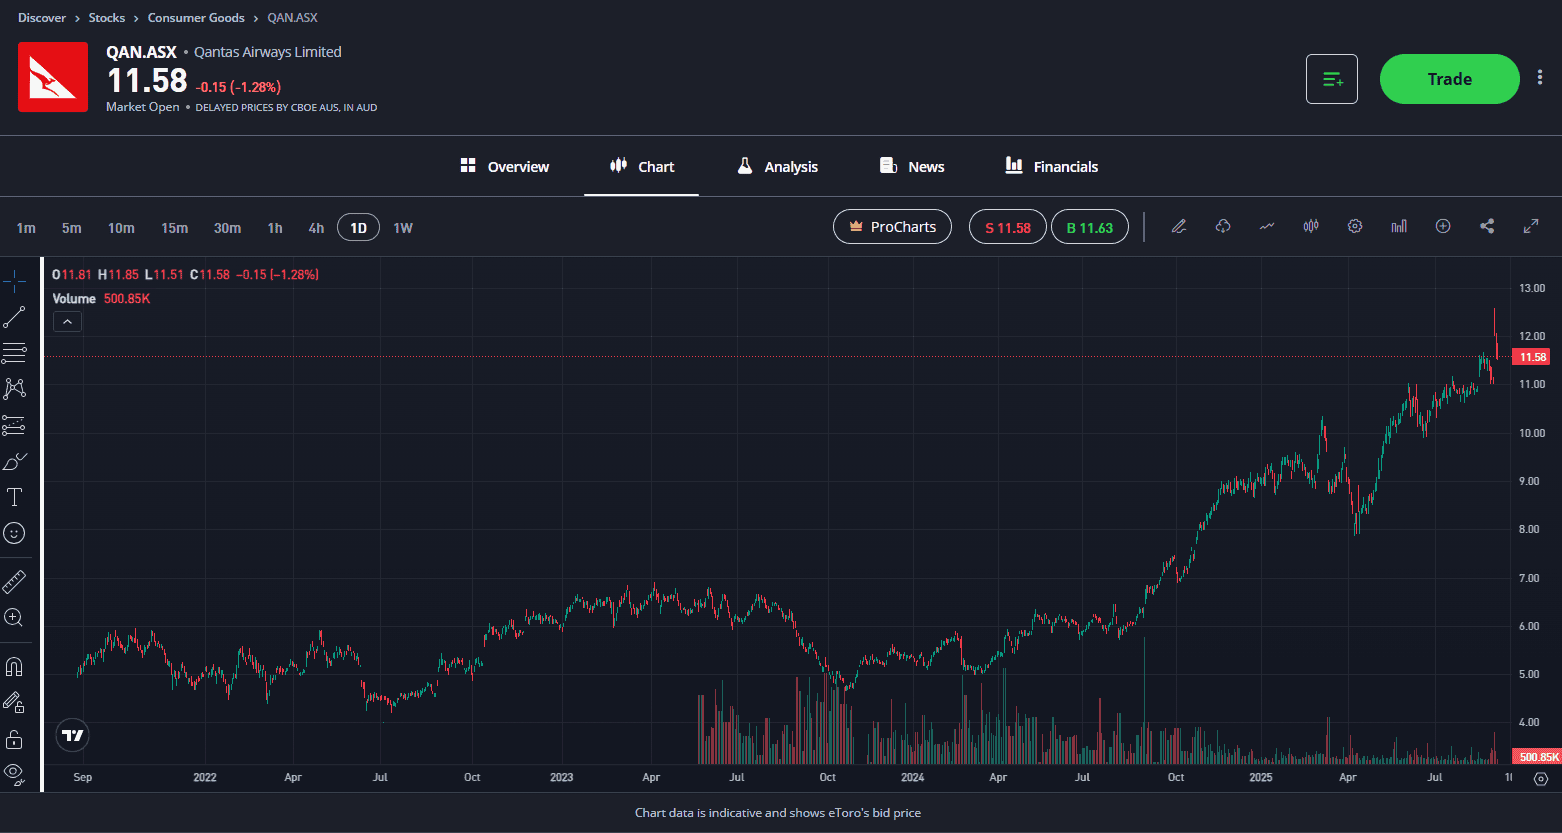The height and width of the screenshot is (833, 1562).
Task: Collapse the indicator legend chevron
Action: click(67, 322)
